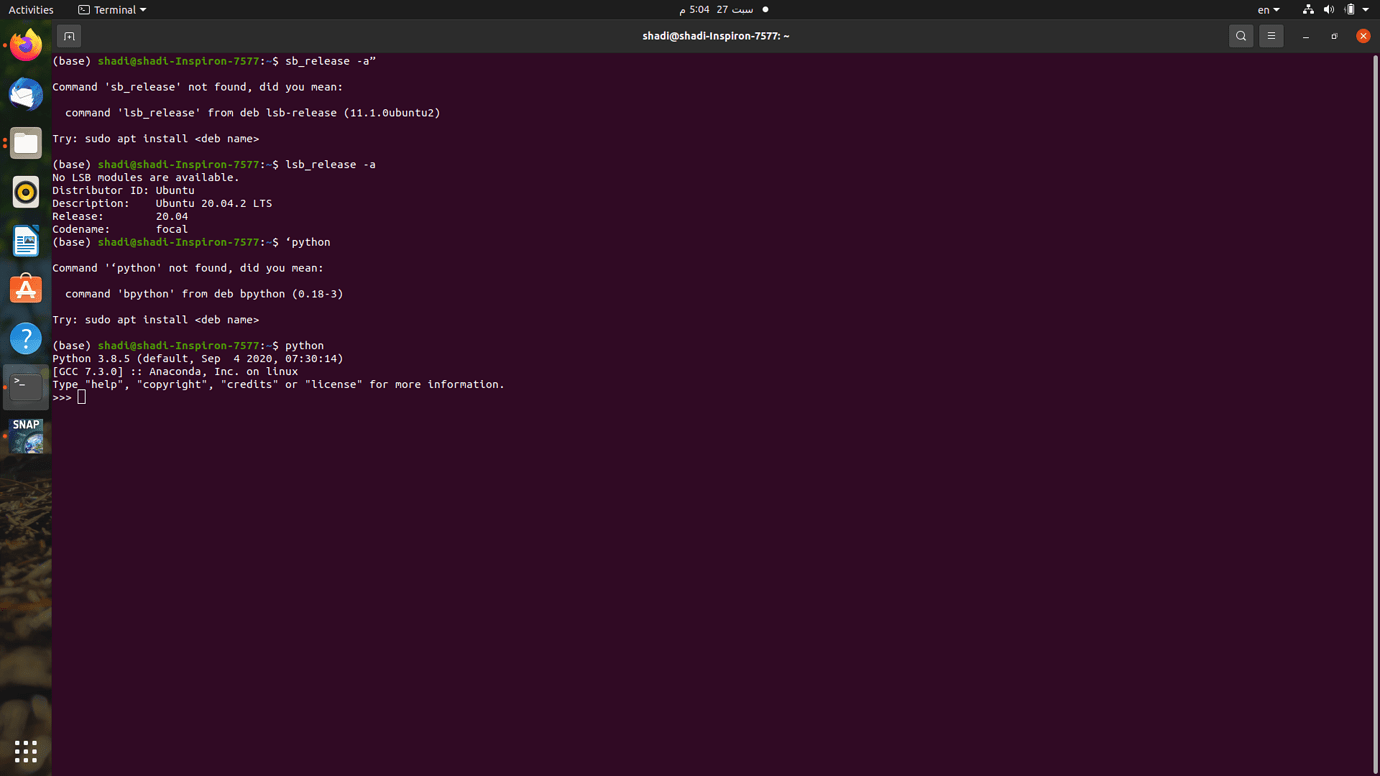The width and height of the screenshot is (1380, 776).
Task: Click Activities in the top bar
Action: click(31, 9)
